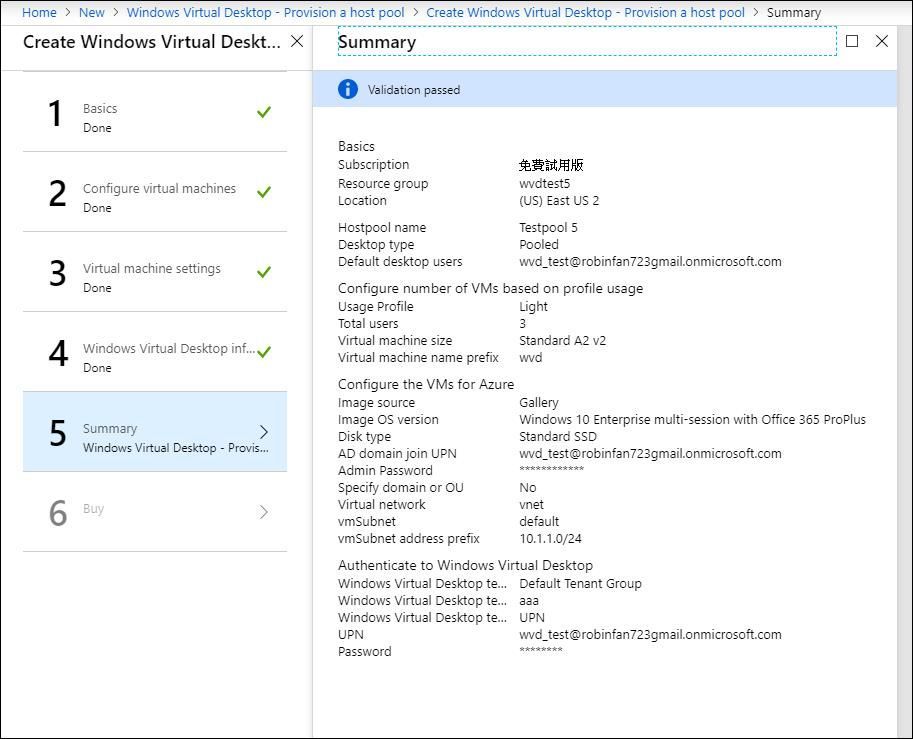Click the 'Specify domain or OU' value No
The height and width of the screenshot is (739, 913).
pos(528,487)
